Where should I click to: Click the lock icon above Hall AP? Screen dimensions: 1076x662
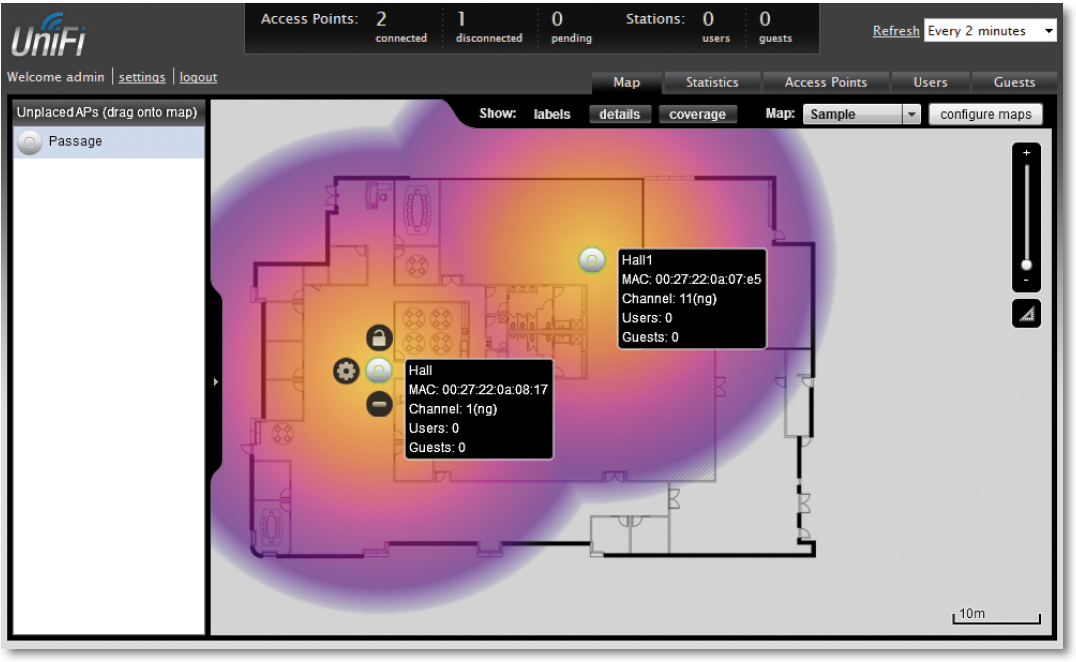click(x=379, y=338)
